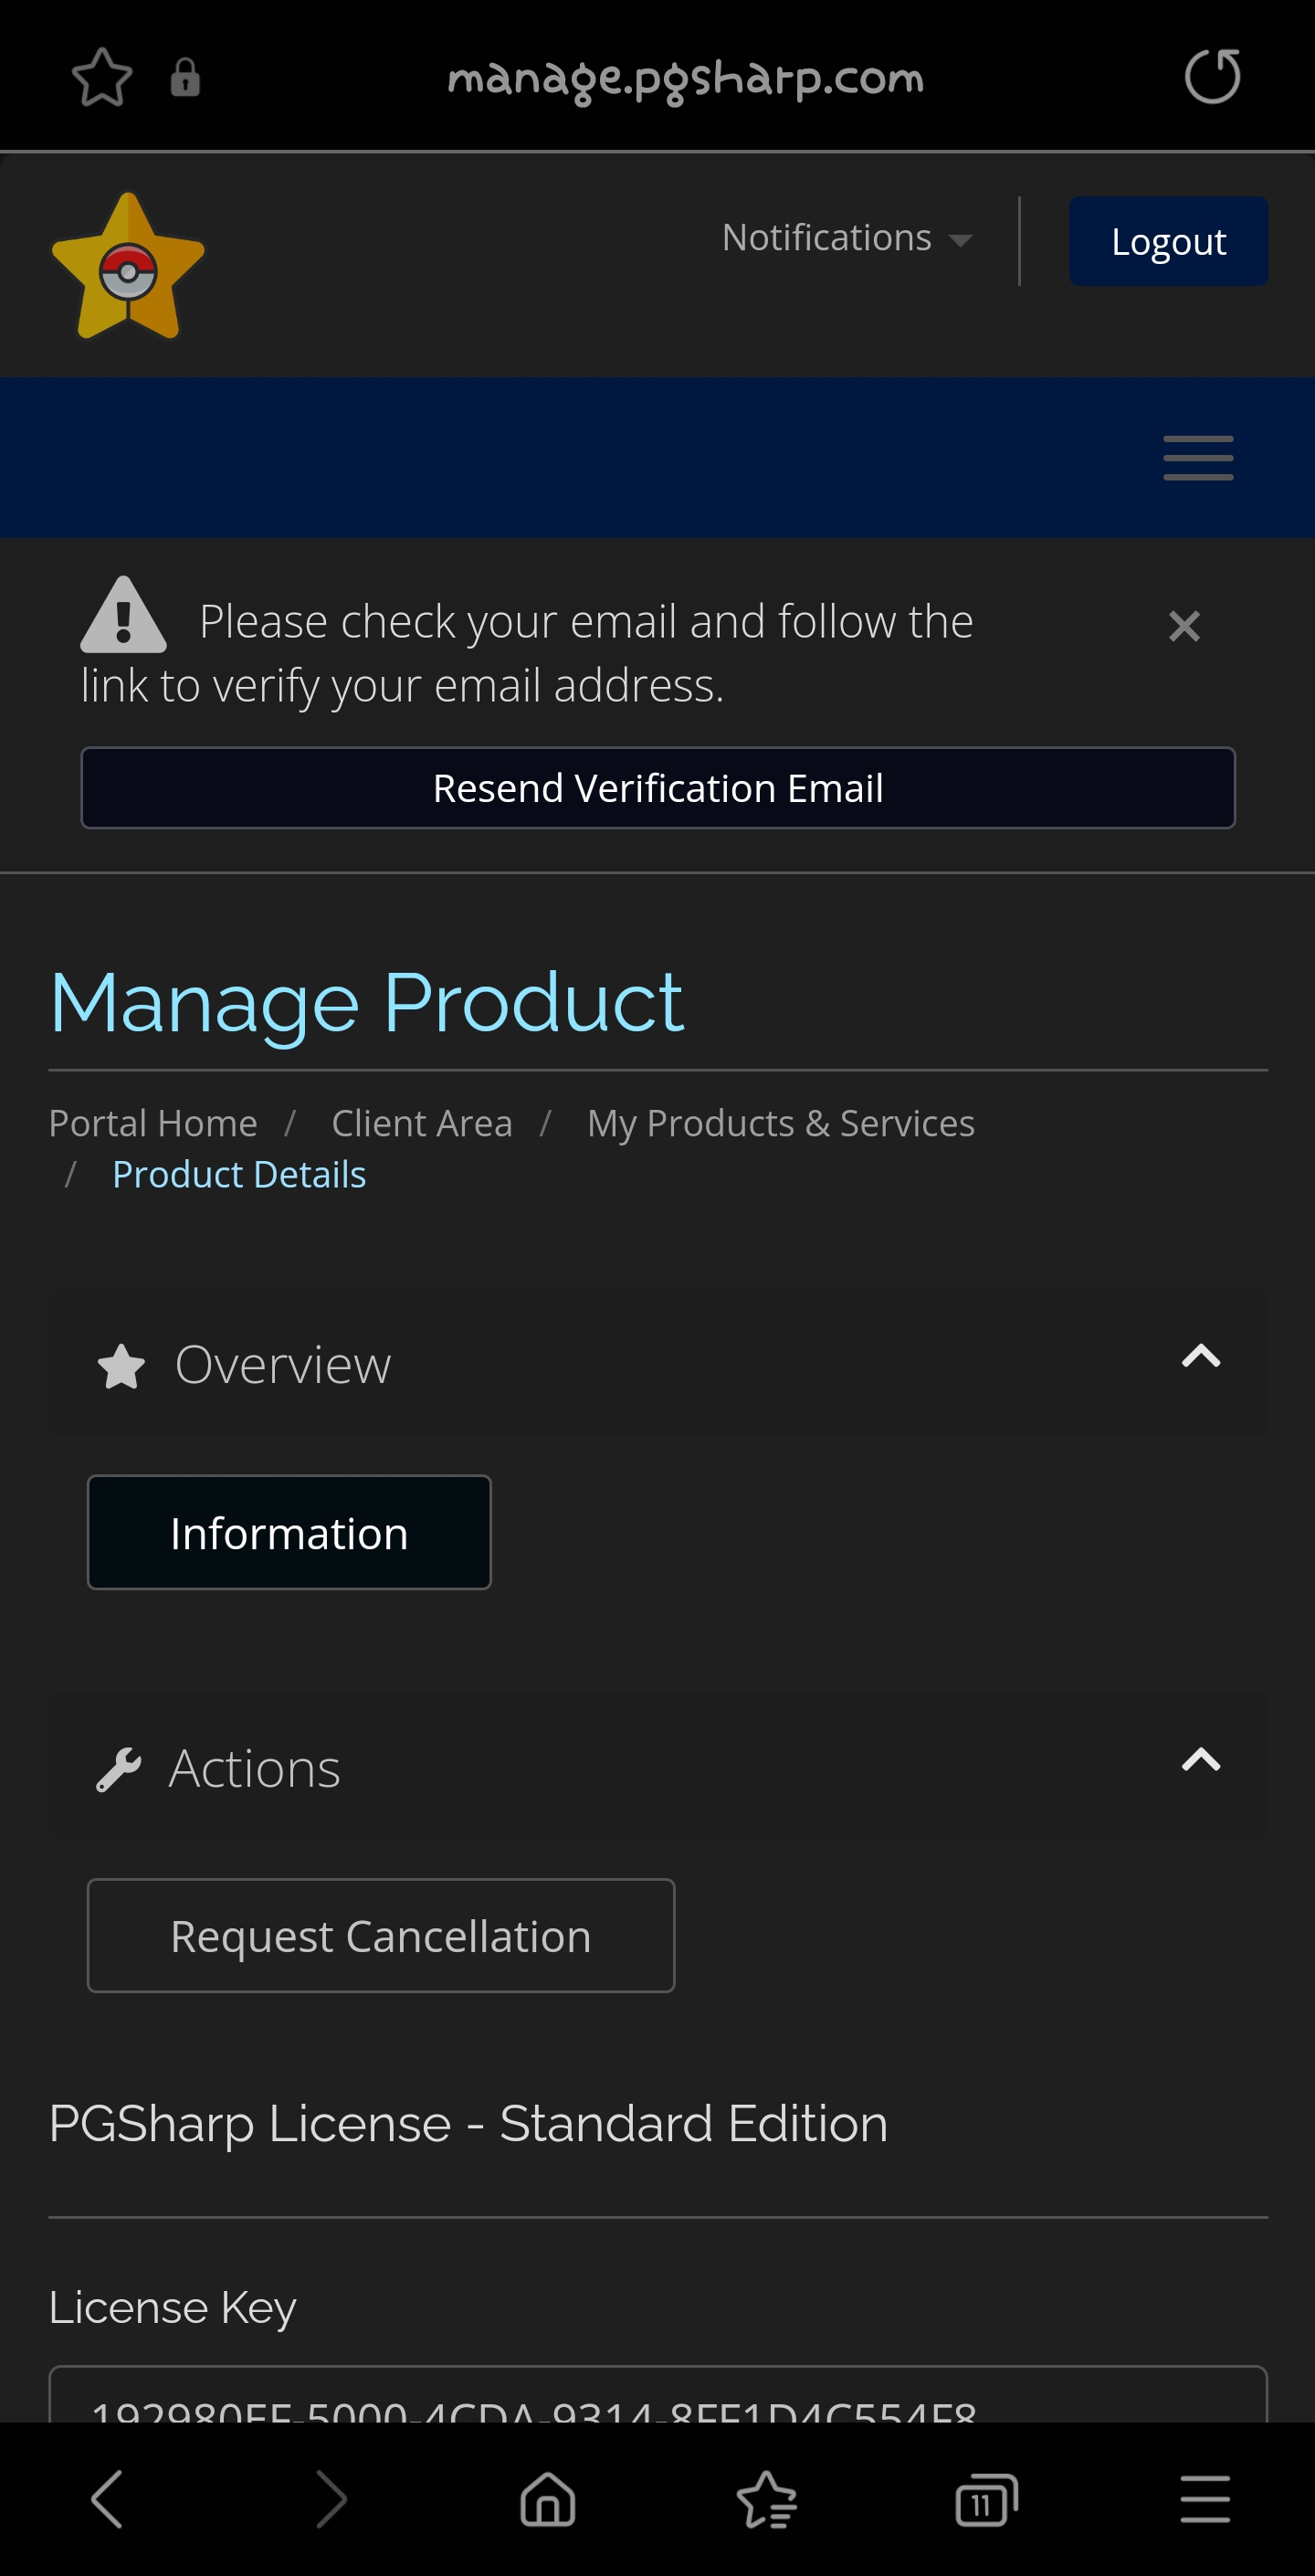
Task: Click Product Details breadcrumb
Action: click(239, 1174)
